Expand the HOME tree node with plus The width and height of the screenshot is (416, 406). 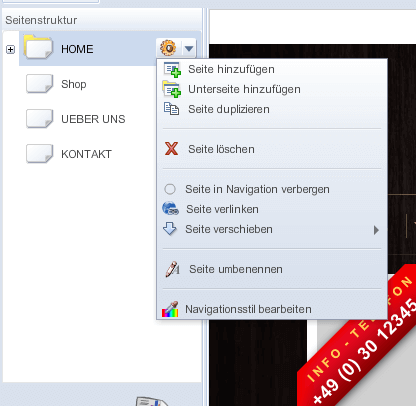10,49
